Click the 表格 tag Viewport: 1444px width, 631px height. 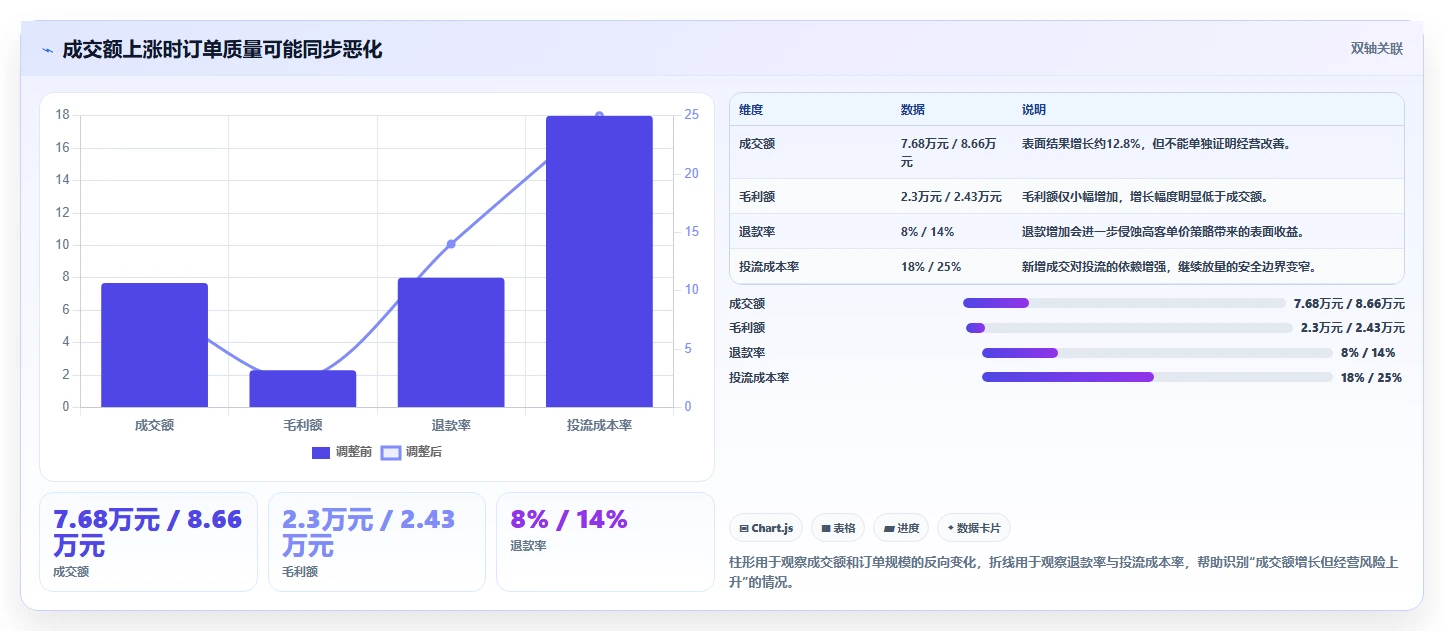[838, 528]
